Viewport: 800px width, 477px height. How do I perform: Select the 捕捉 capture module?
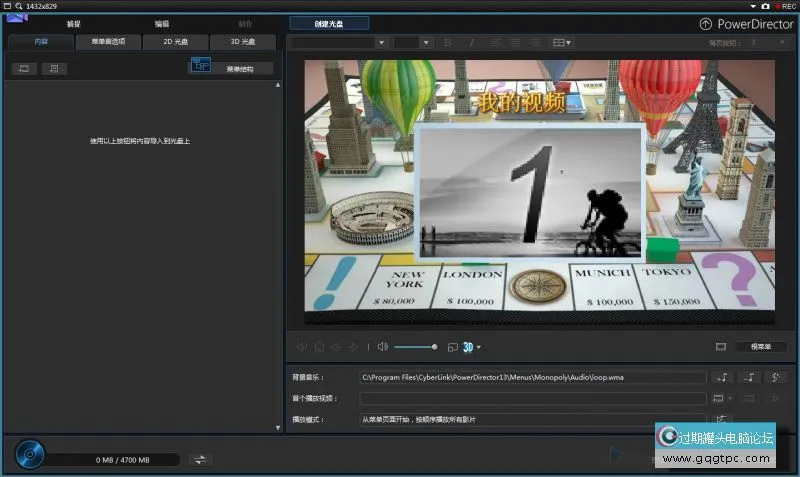(x=74, y=23)
